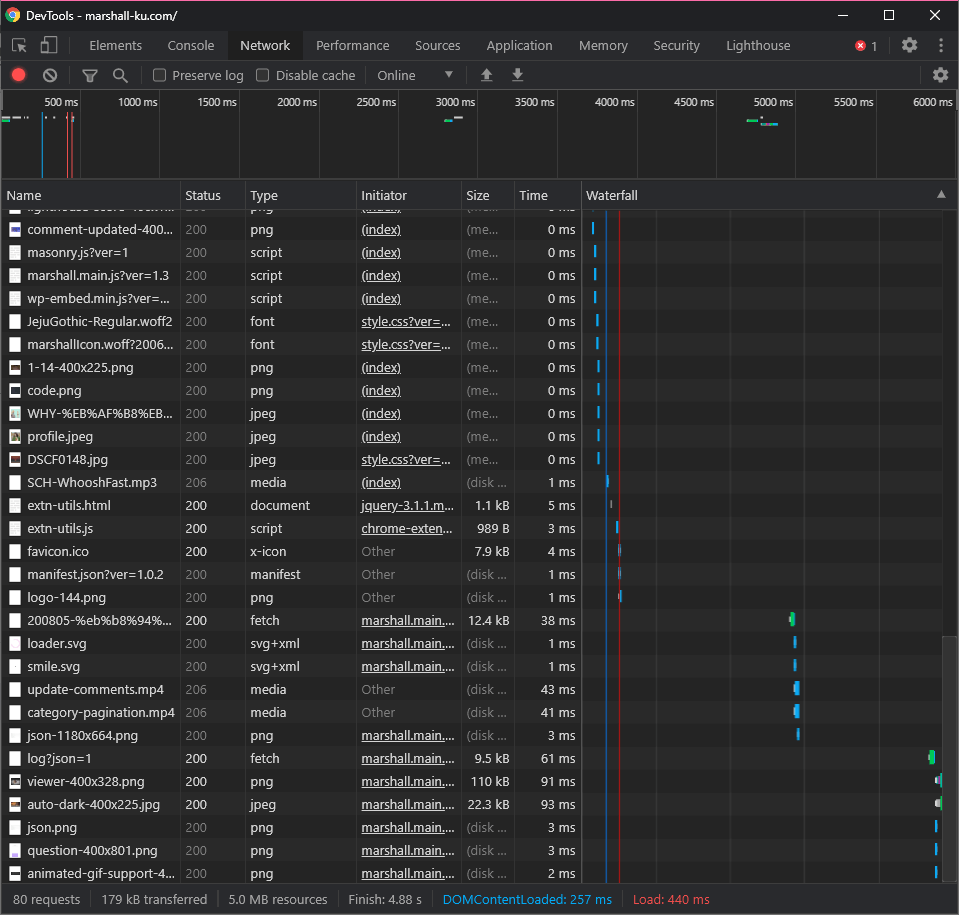Open the jquery-3.1.1 initiator link for extn-utils.html
This screenshot has width=959, height=915.
point(407,505)
